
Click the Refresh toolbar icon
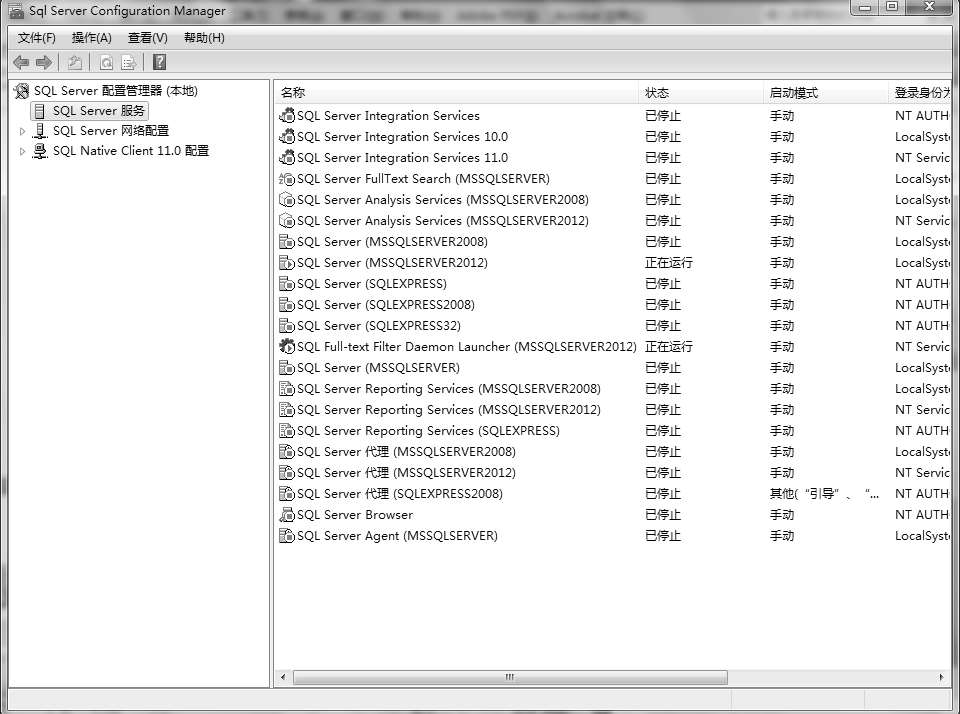(x=106, y=63)
